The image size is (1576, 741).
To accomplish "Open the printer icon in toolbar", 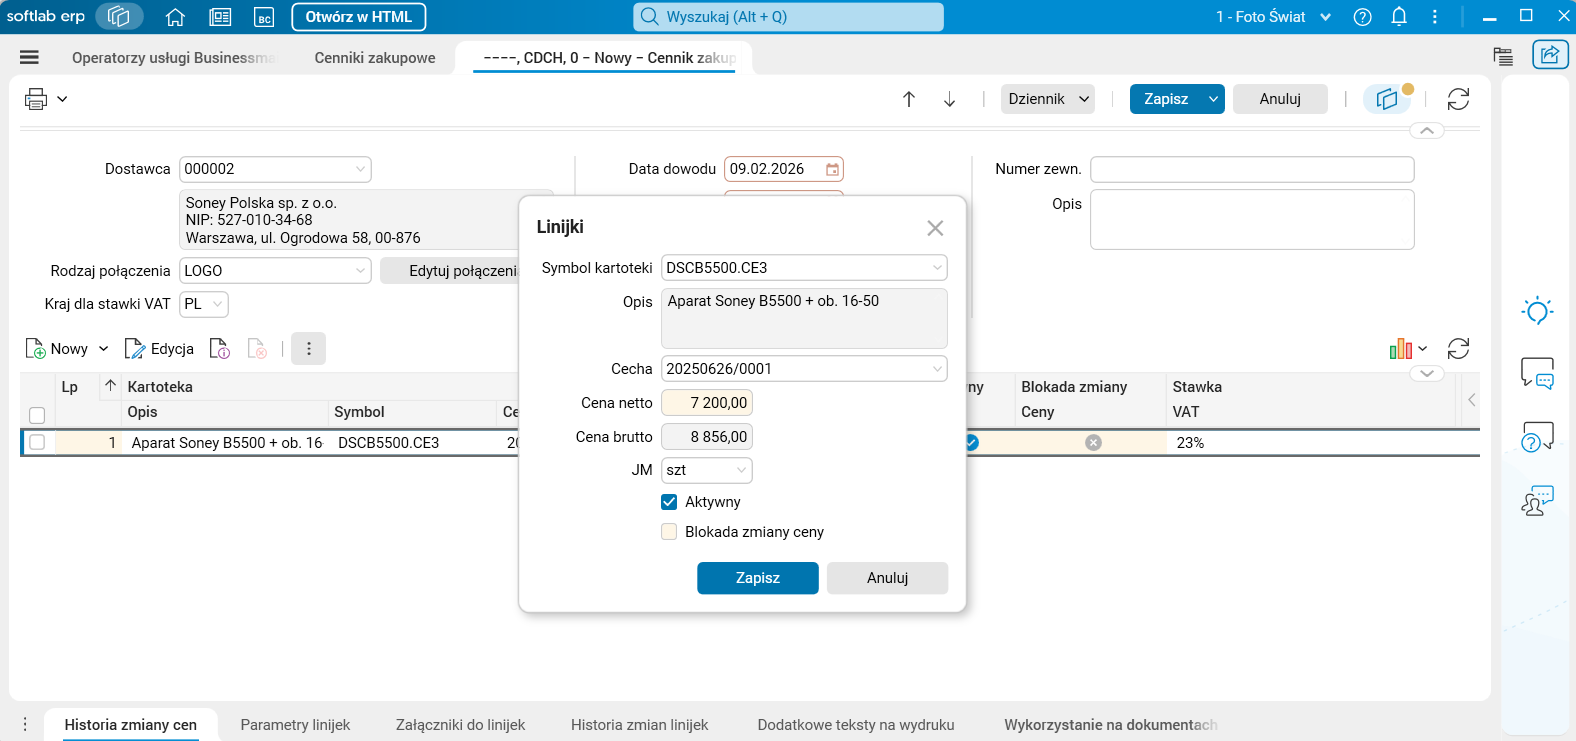I will coord(36,99).
